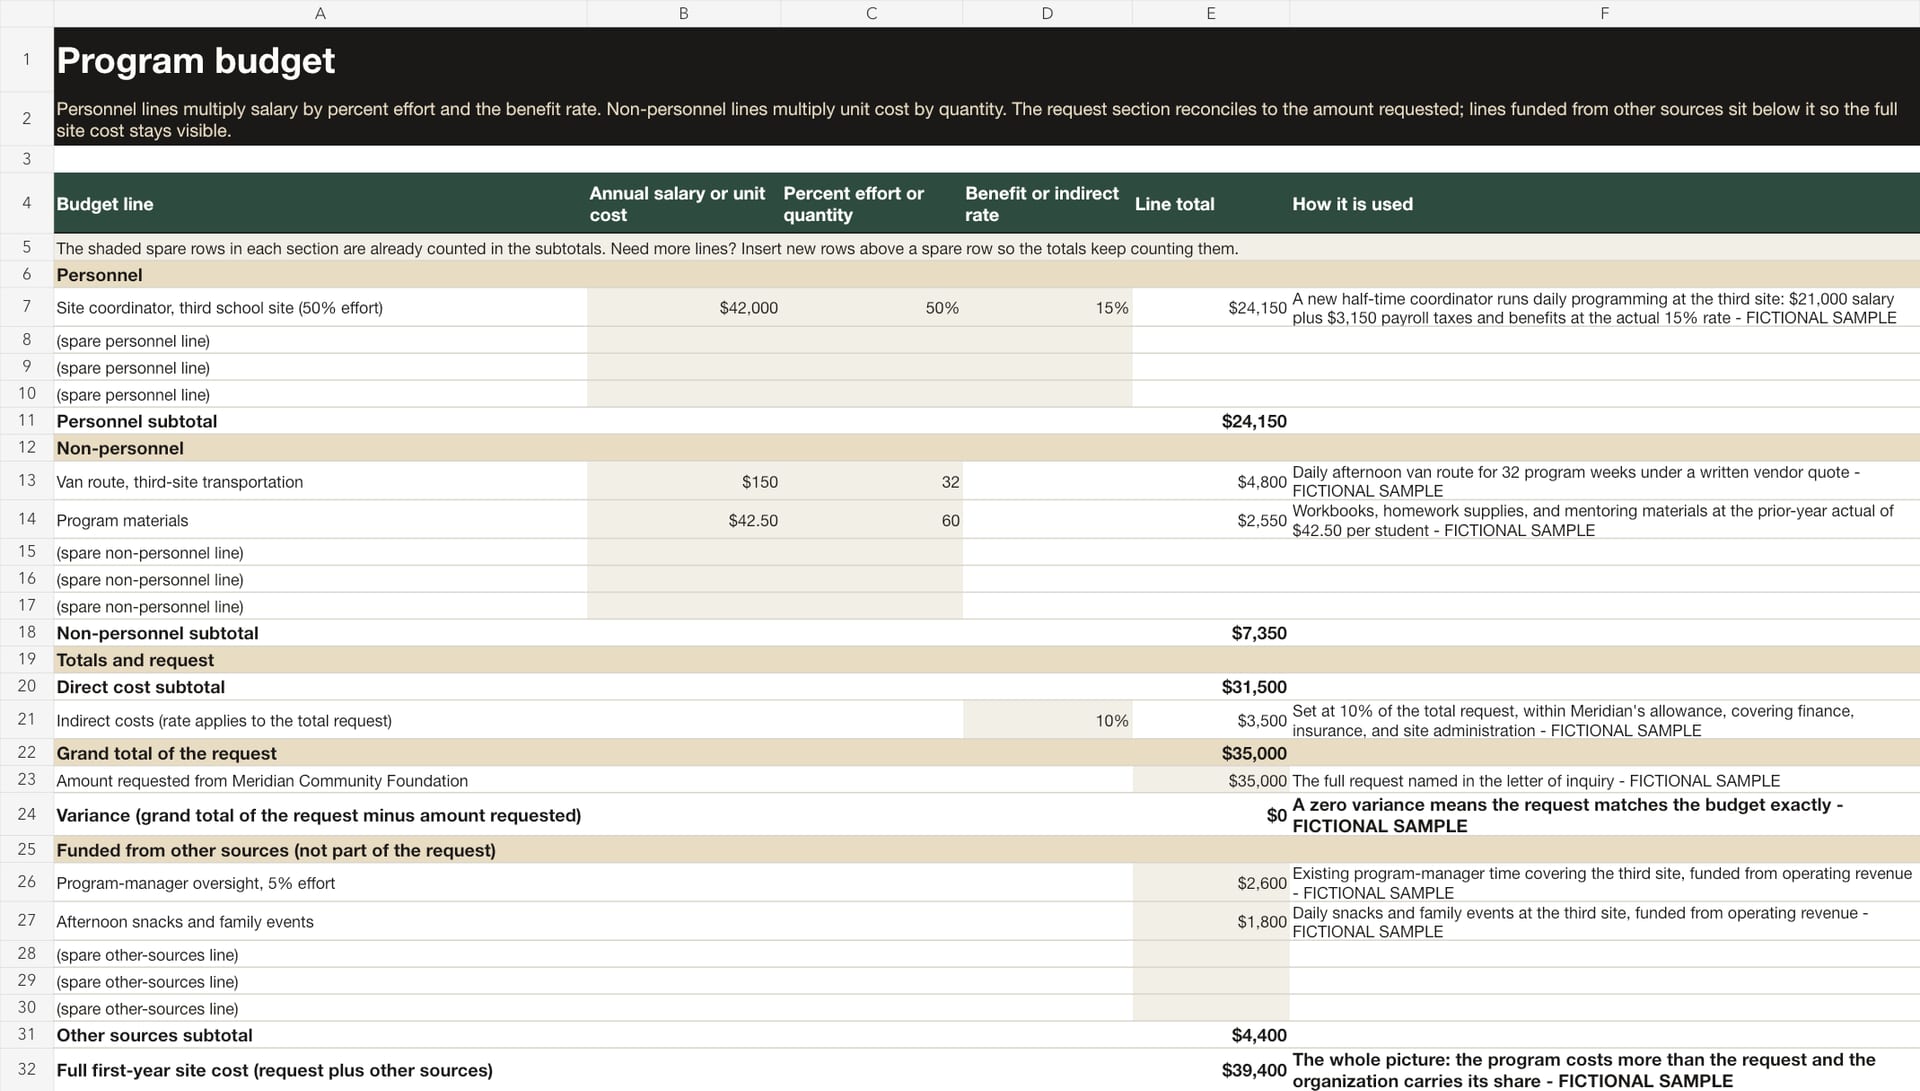Click 'Percent effort or quantity' header

[871, 204]
